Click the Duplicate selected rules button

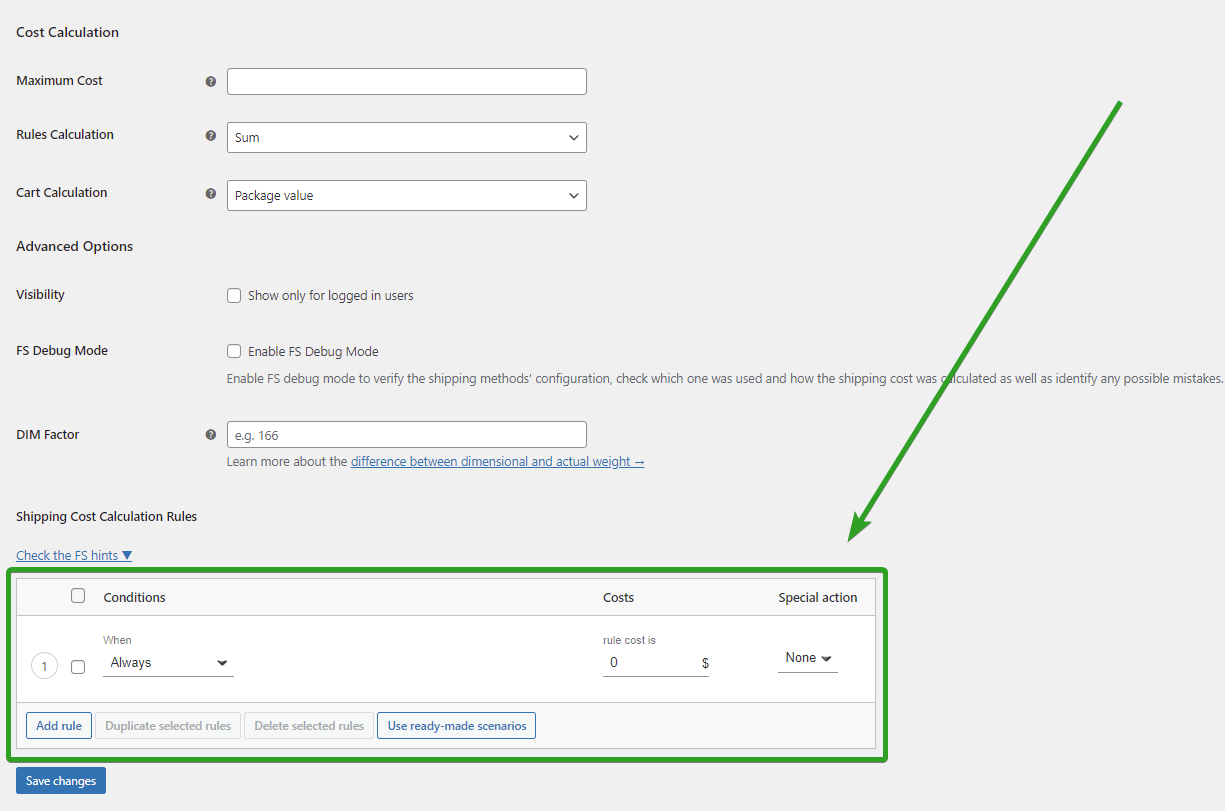(168, 726)
